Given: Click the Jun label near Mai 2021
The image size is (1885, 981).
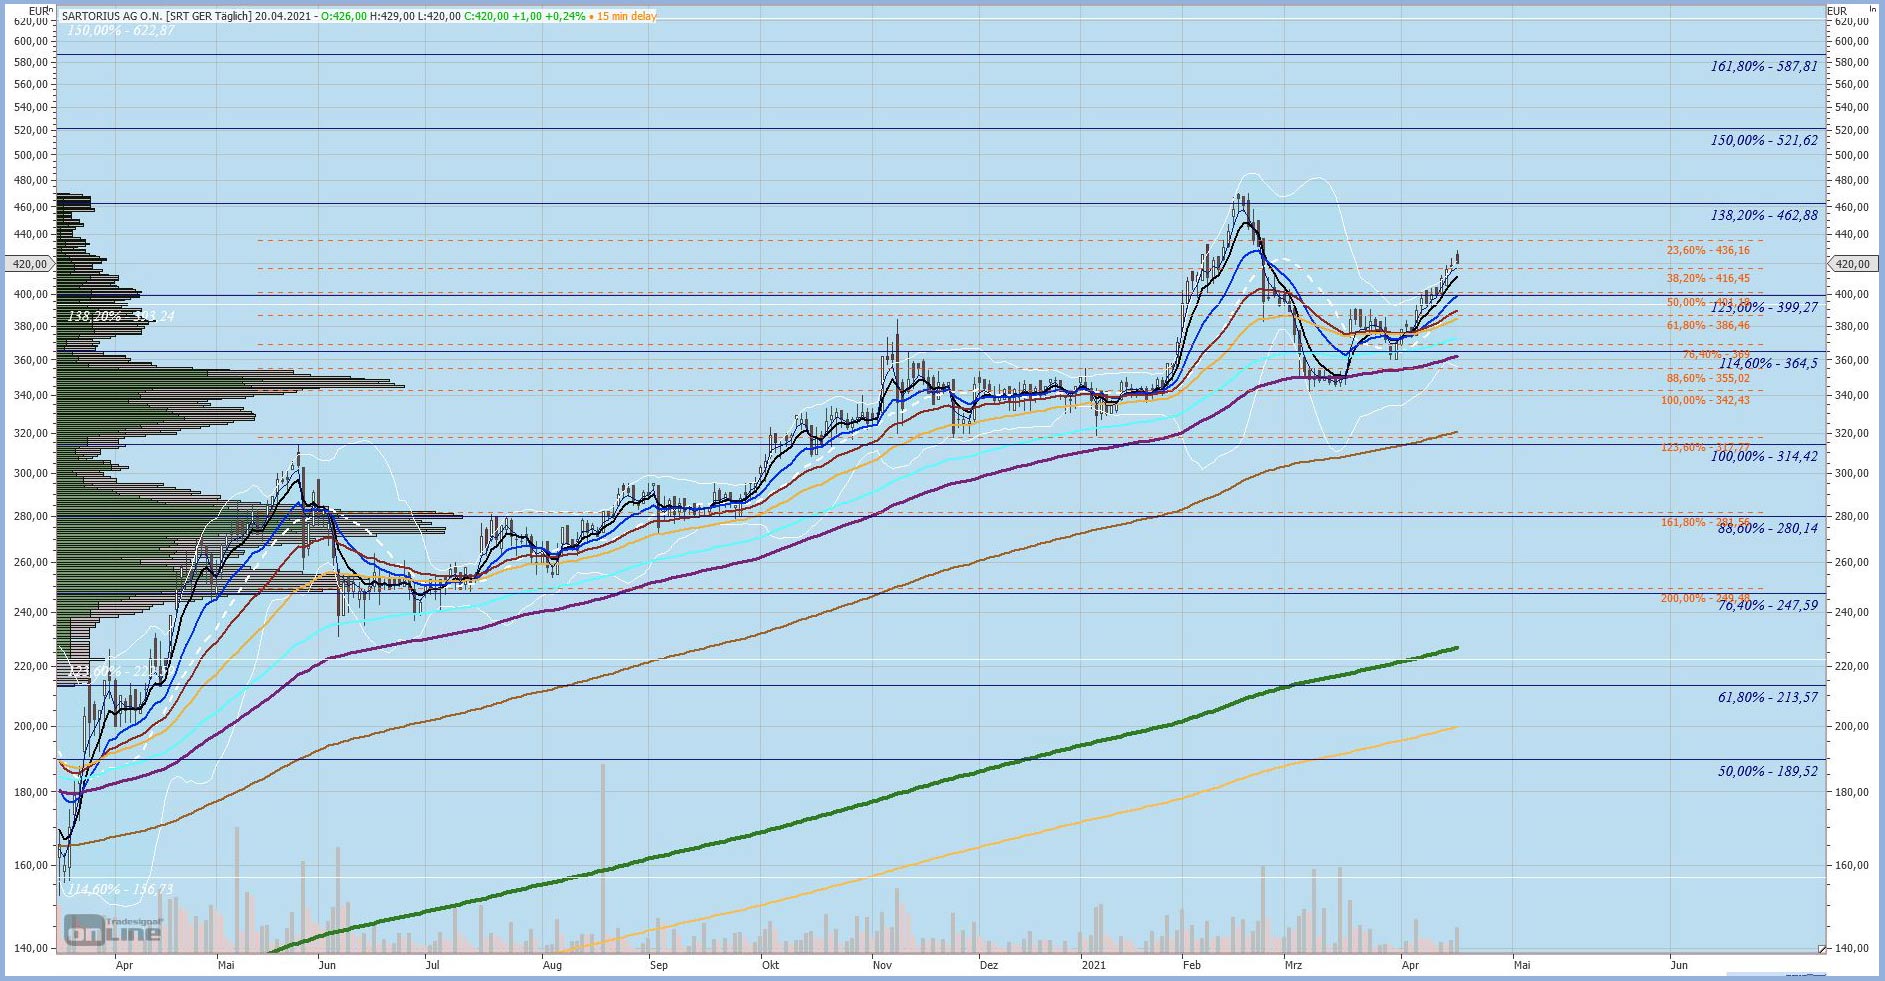Looking at the screenshot, I should pyautogui.click(x=1679, y=965).
